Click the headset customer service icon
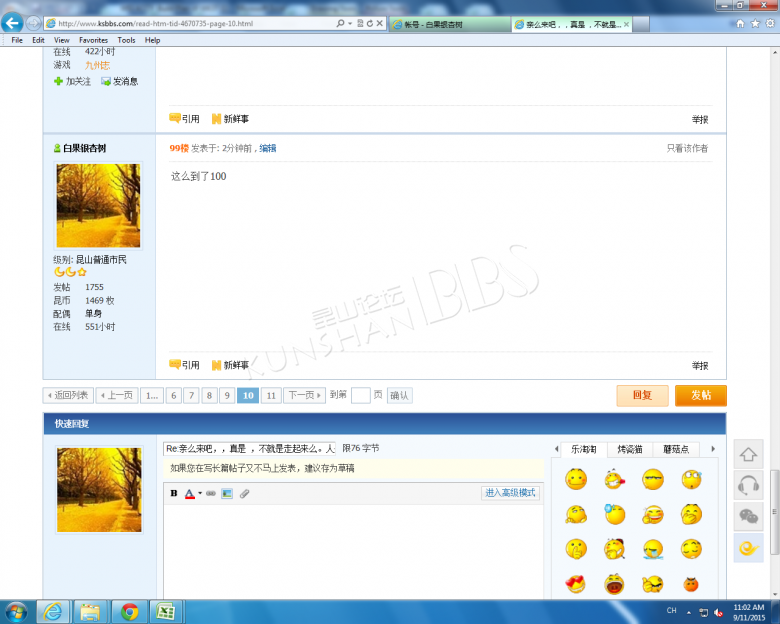Screen dimensions: 780x624 748,486
